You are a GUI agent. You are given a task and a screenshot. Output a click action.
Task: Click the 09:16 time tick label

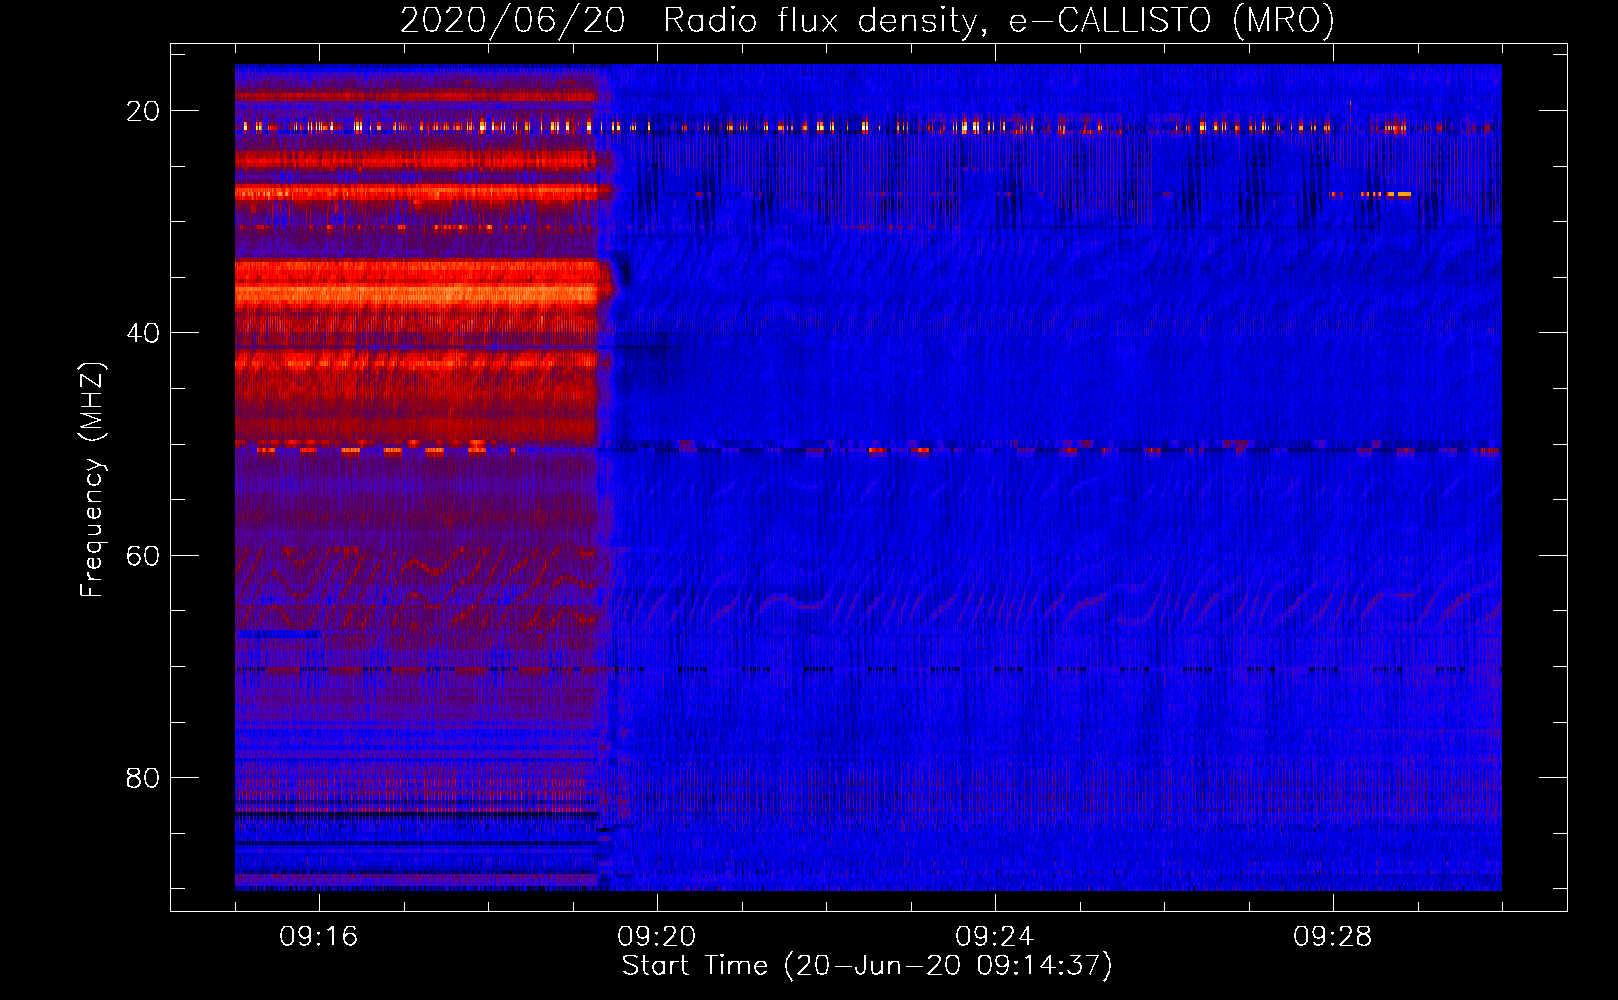319,937
